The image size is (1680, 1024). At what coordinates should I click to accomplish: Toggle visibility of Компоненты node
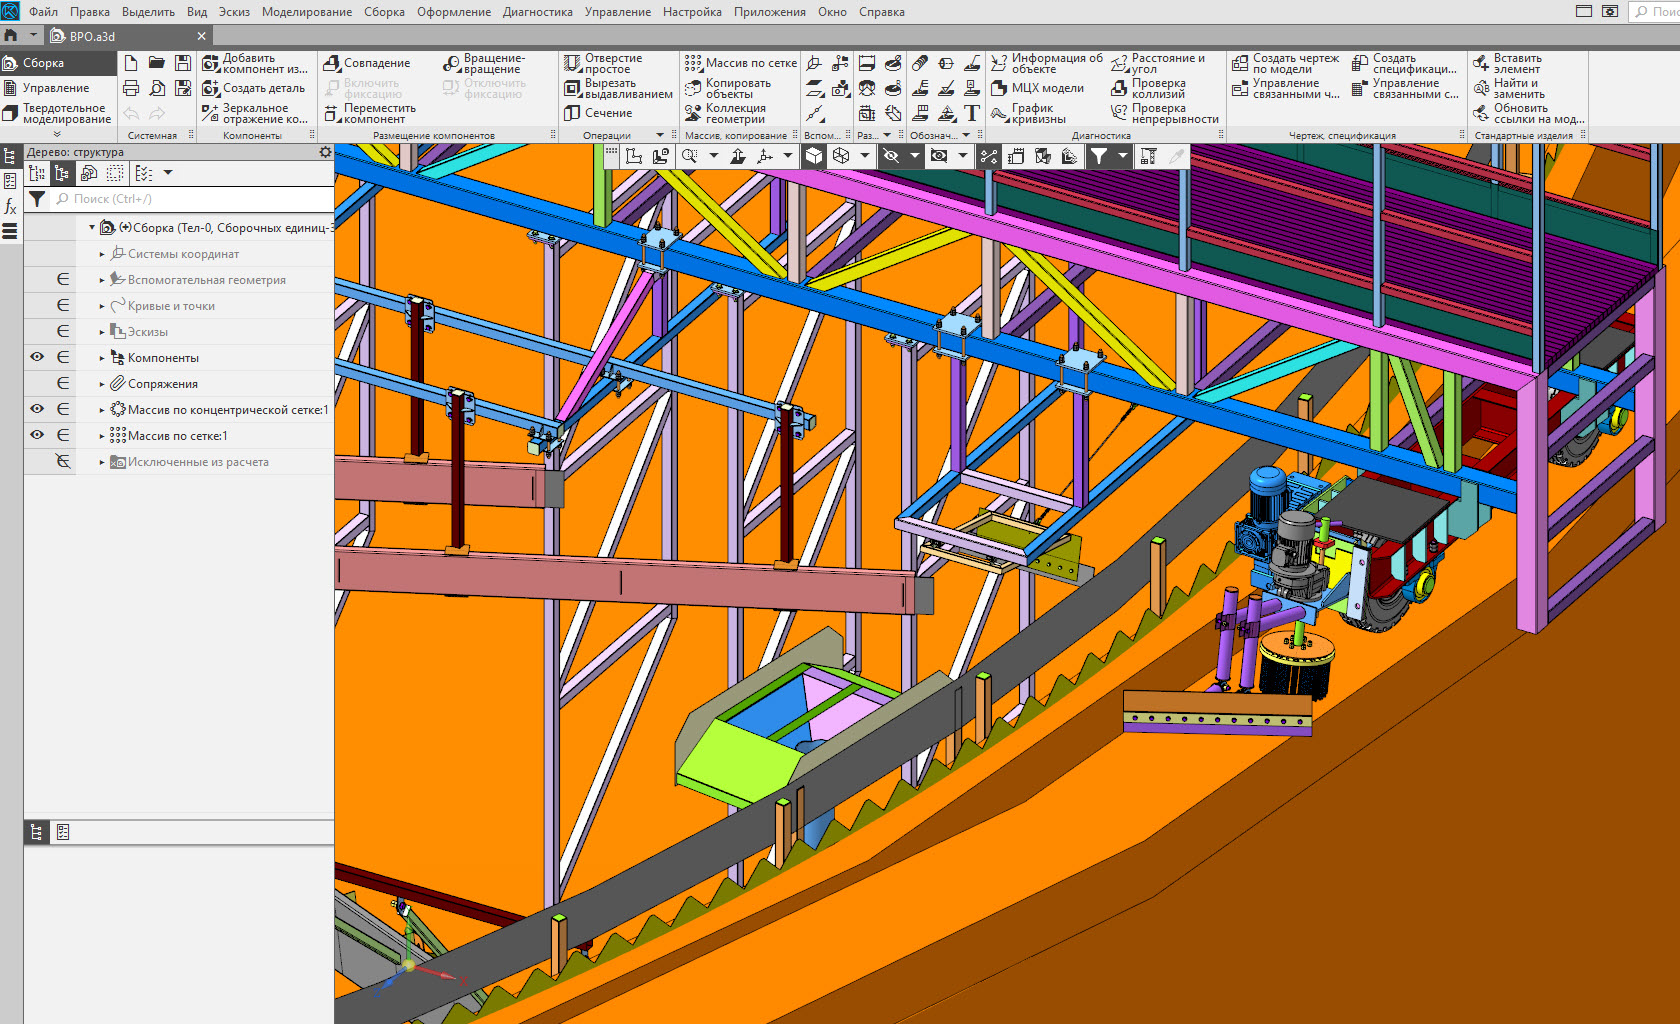point(37,357)
